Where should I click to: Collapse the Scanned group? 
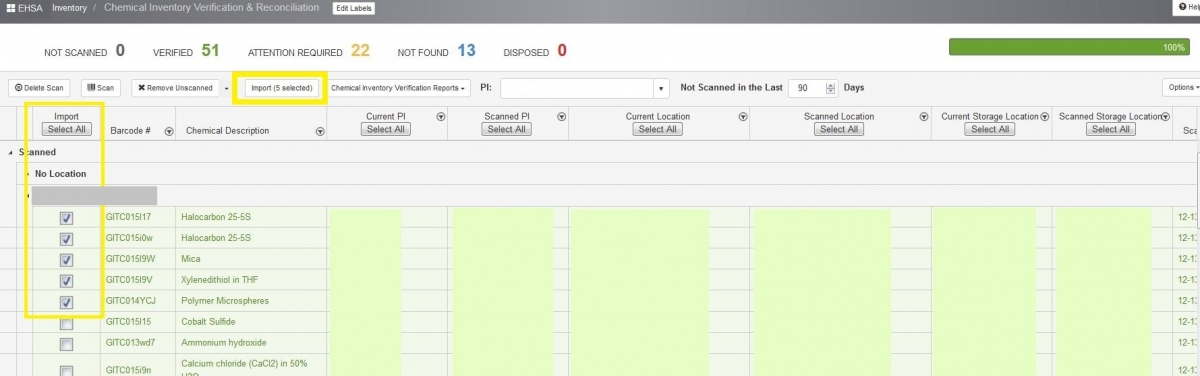coord(11,153)
